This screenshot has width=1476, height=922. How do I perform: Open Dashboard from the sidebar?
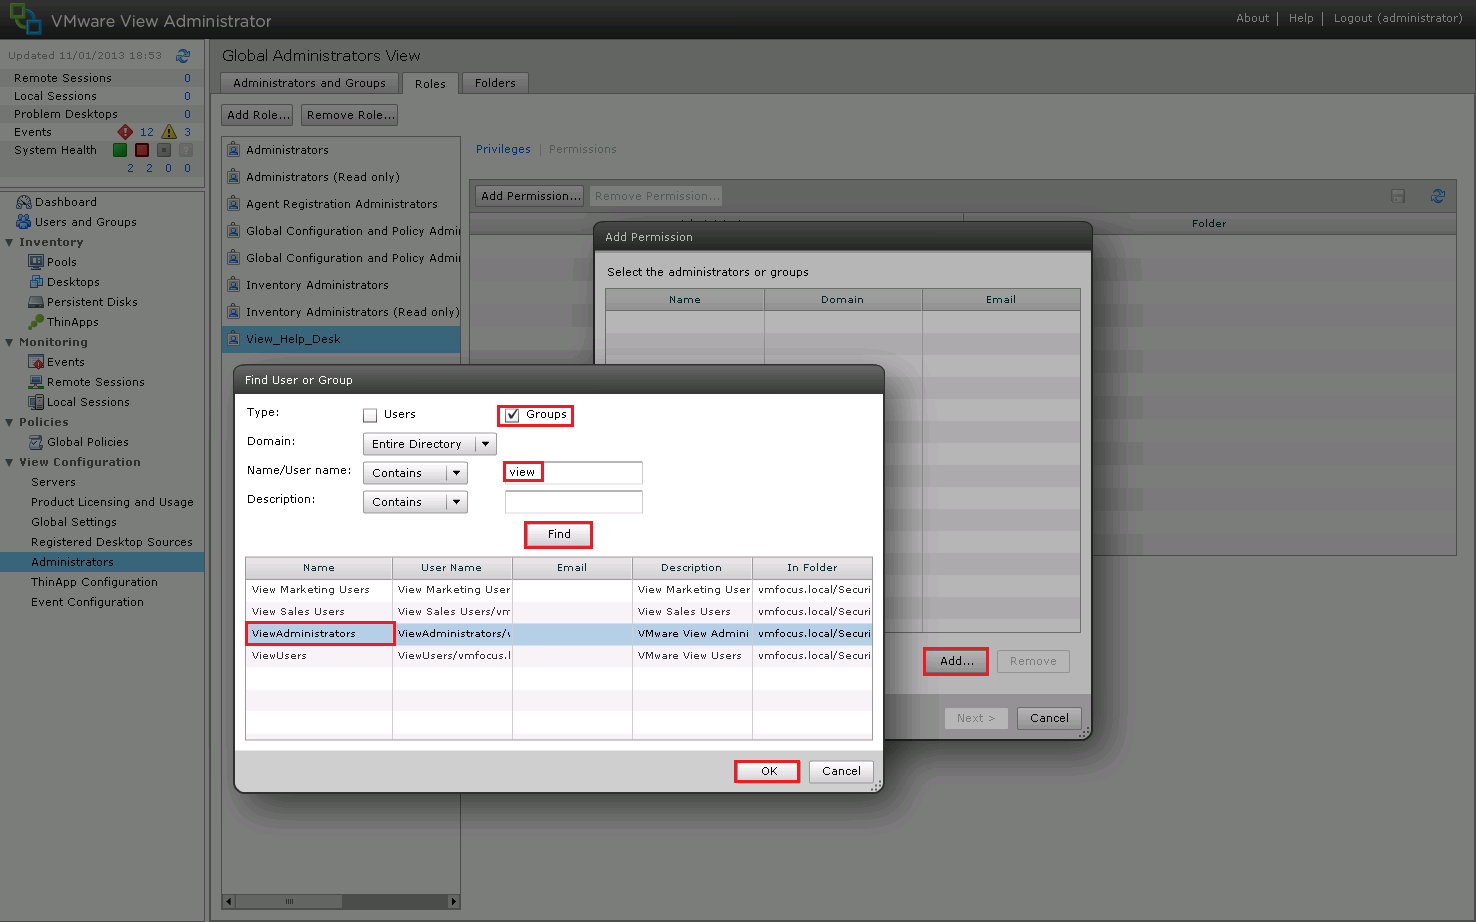tap(65, 202)
